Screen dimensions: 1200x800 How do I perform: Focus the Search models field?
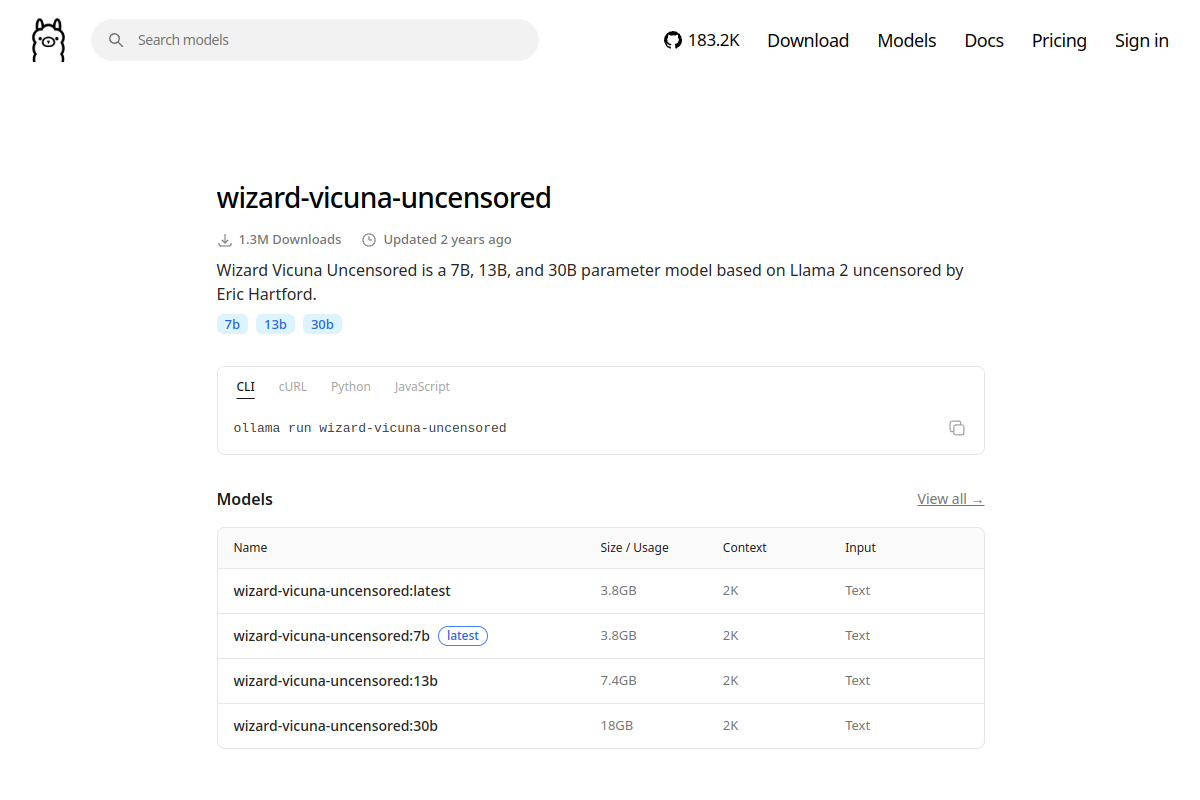315,40
